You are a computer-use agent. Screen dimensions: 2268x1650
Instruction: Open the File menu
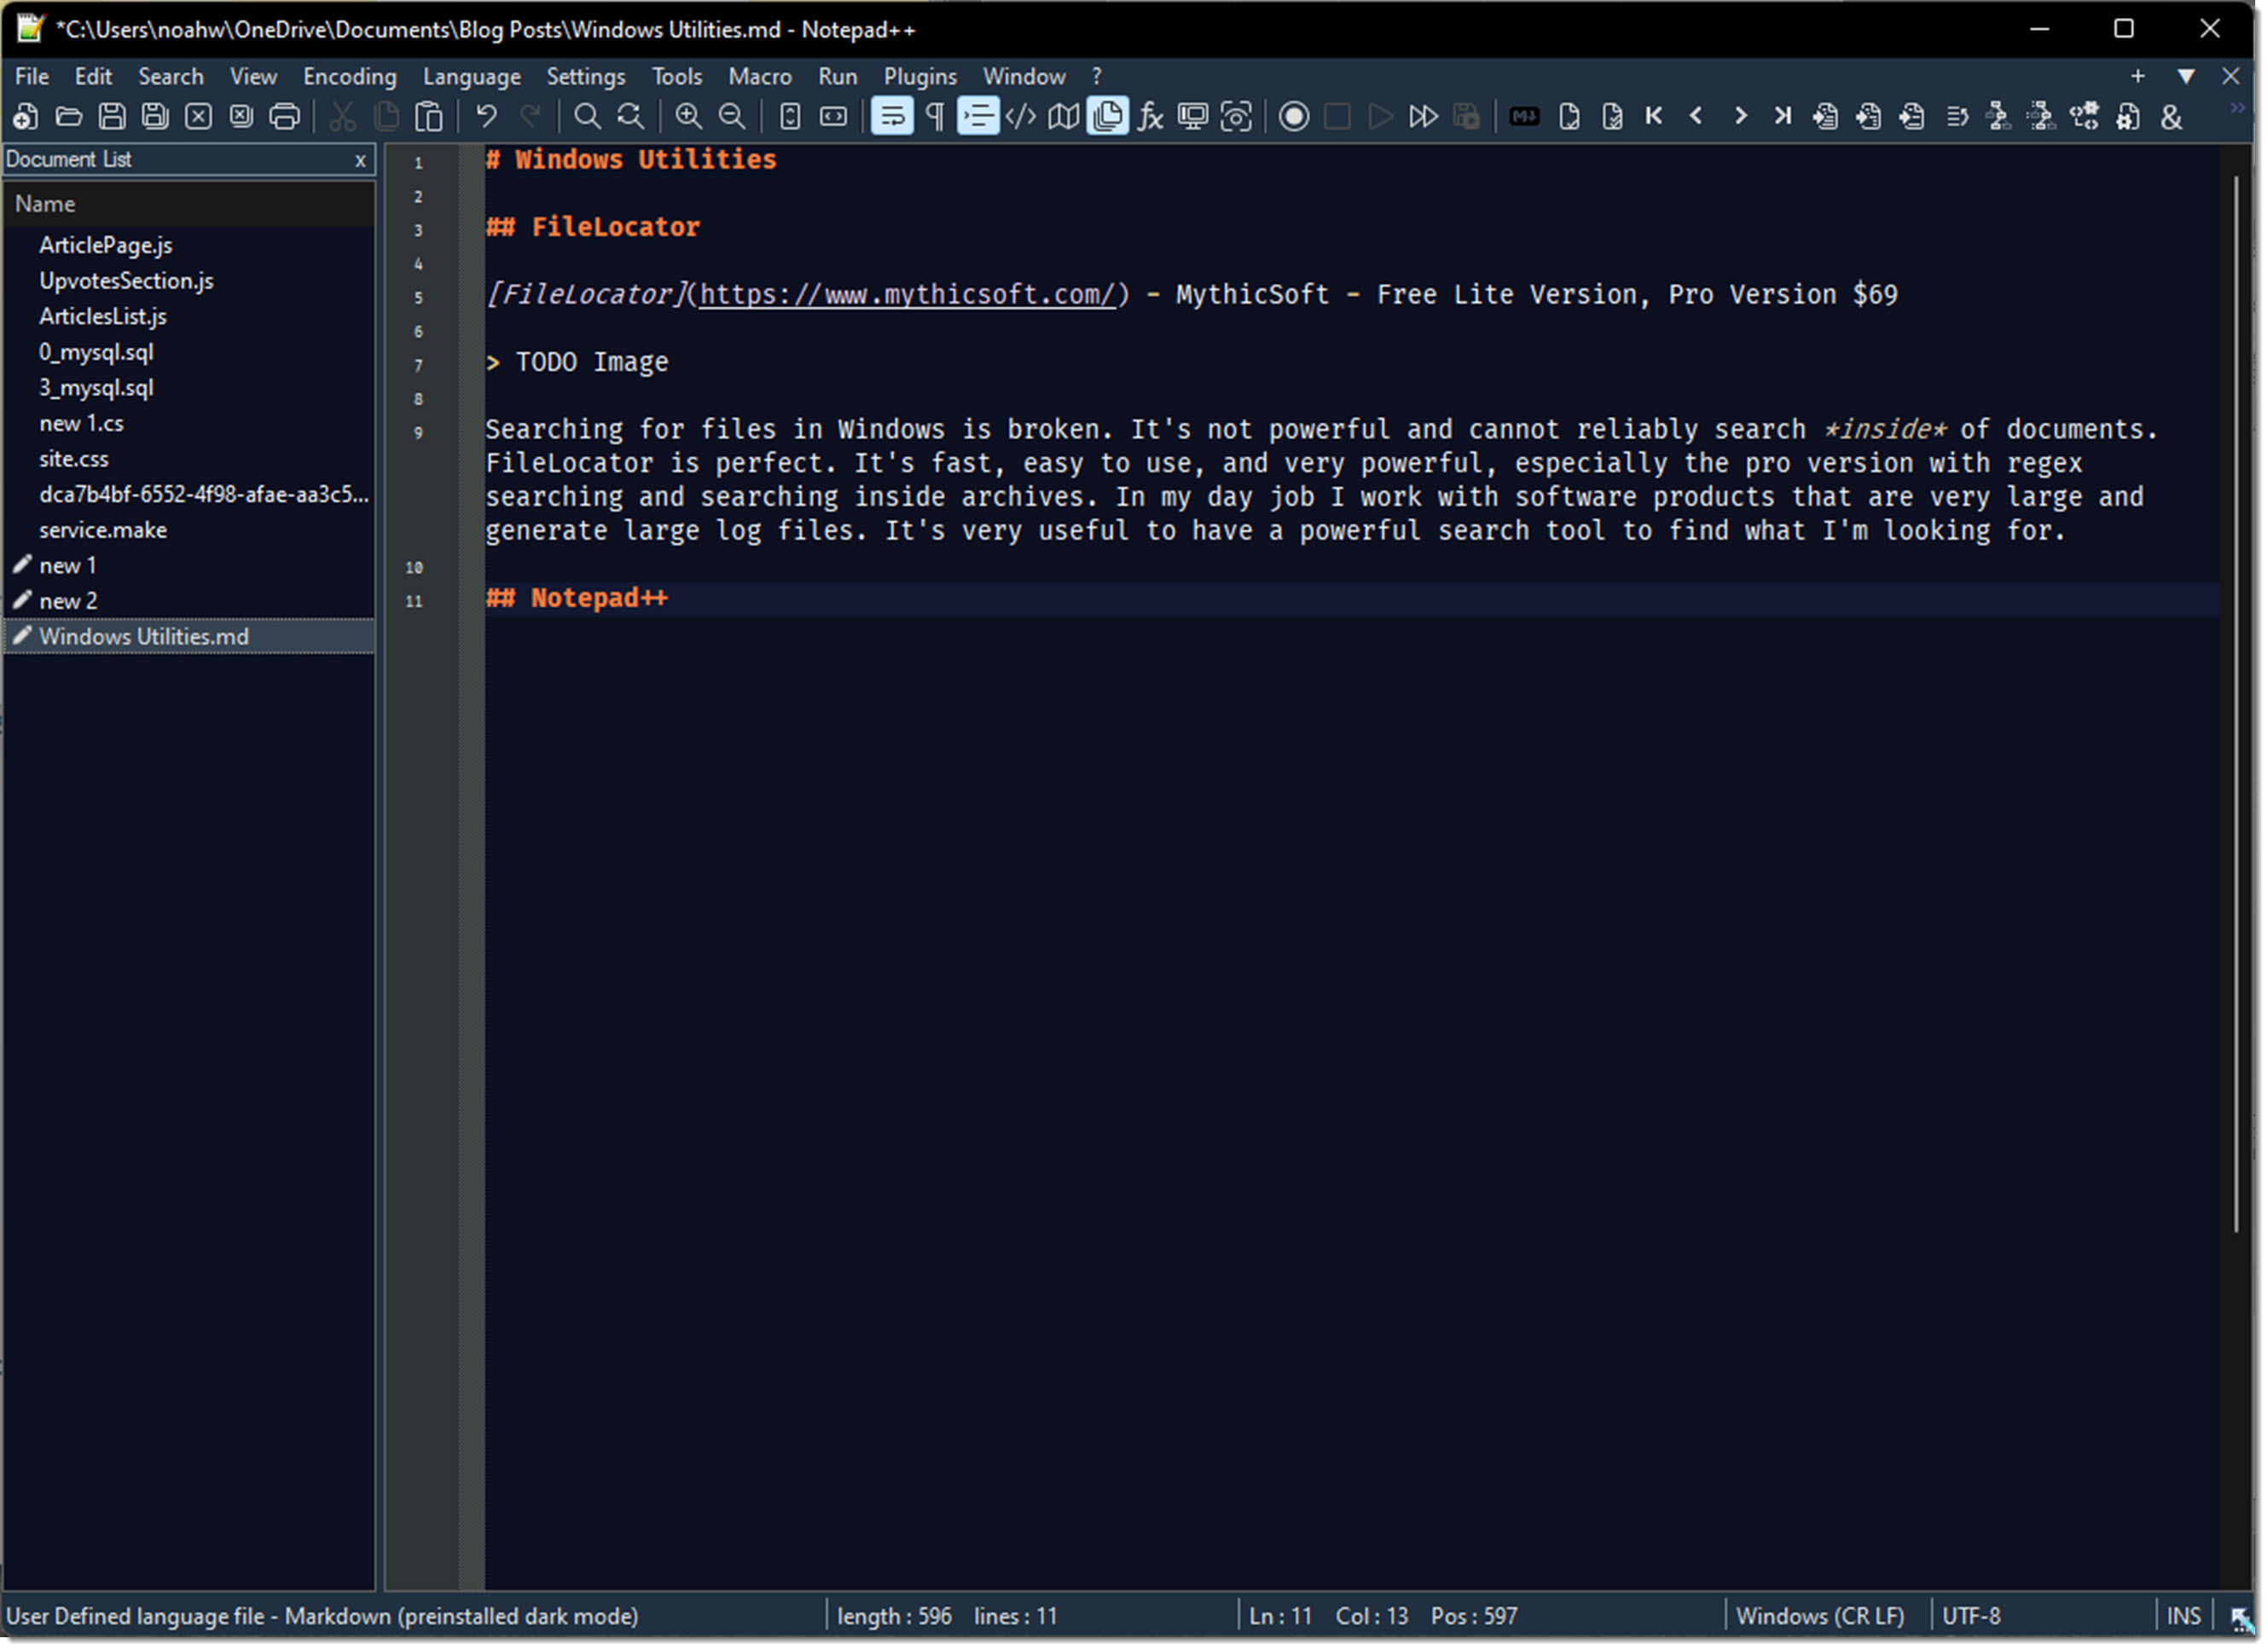[32, 76]
